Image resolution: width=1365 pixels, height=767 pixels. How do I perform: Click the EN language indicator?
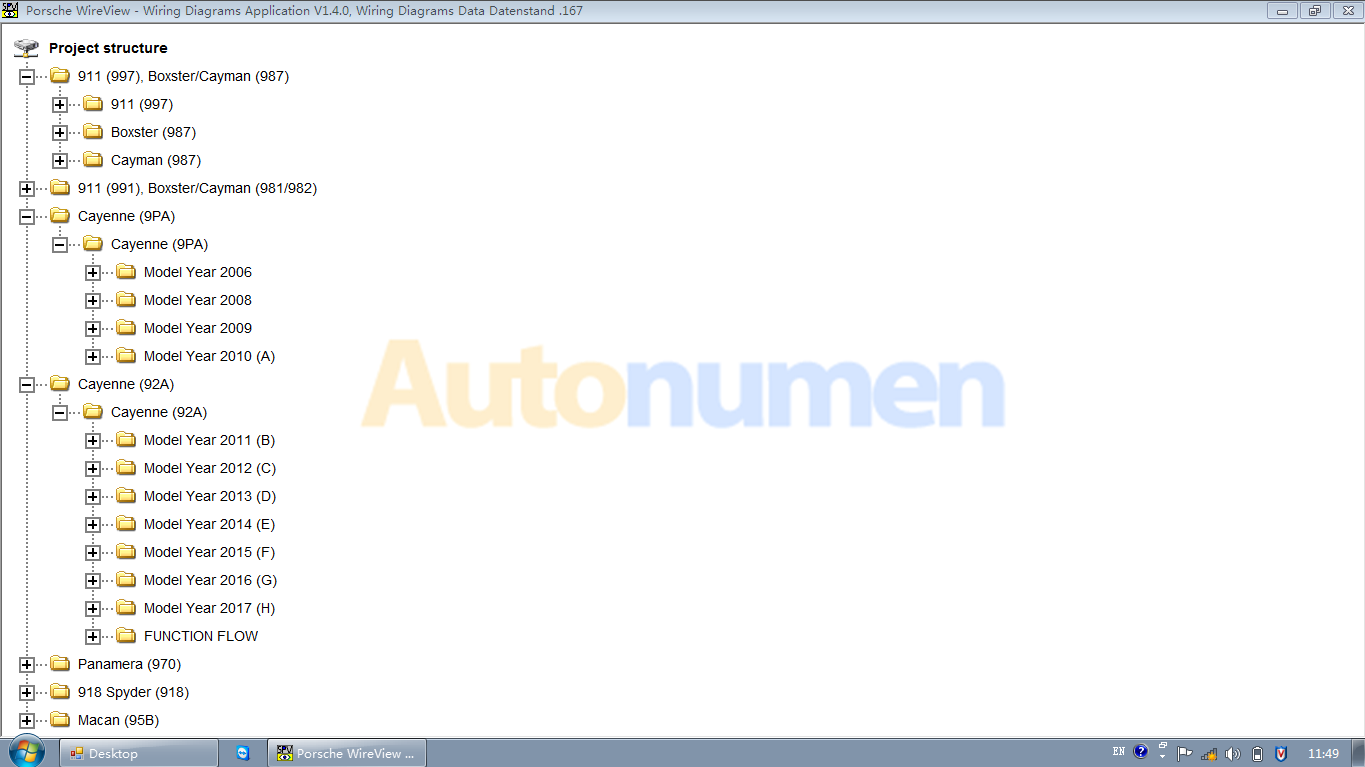(1118, 752)
